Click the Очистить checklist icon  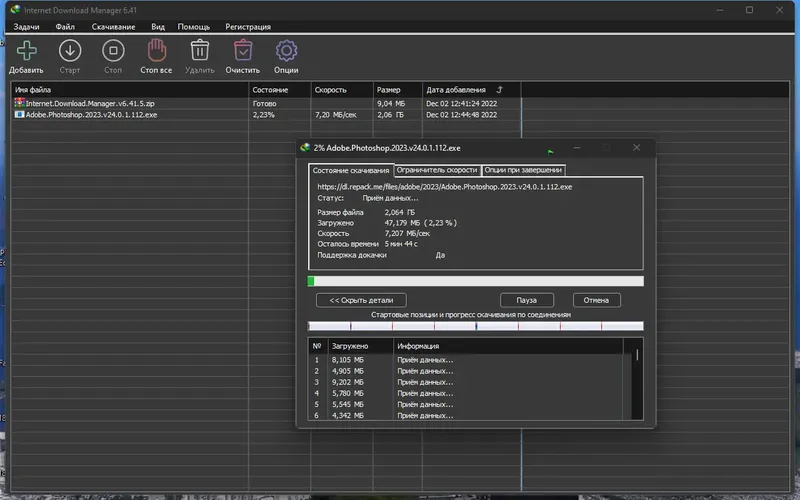(243, 50)
